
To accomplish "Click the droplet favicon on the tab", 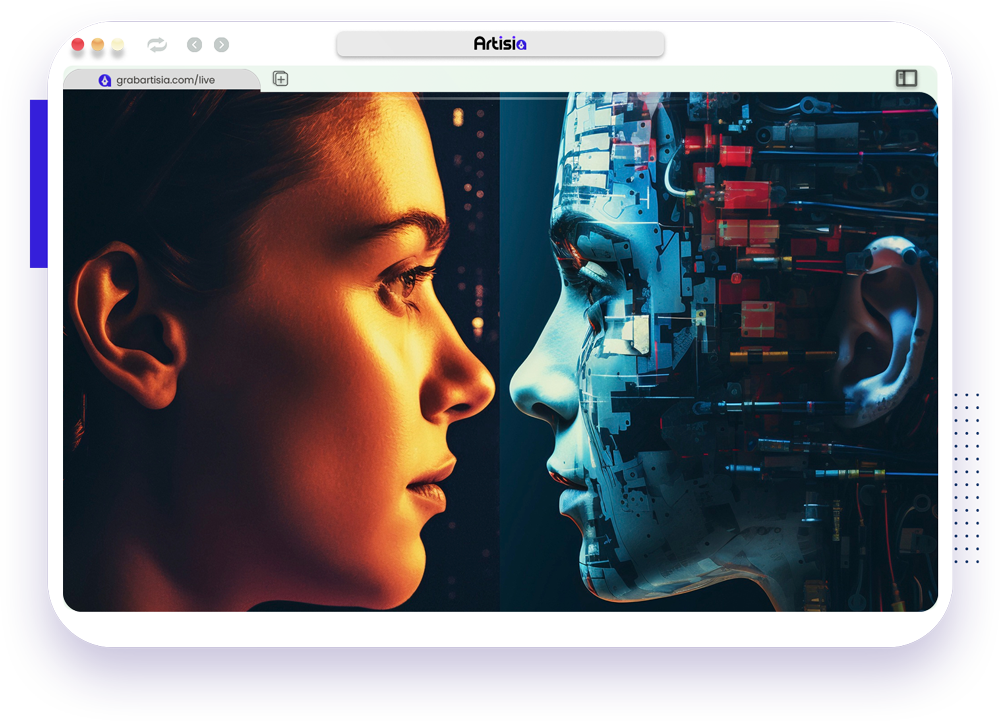I will click(105, 80).
